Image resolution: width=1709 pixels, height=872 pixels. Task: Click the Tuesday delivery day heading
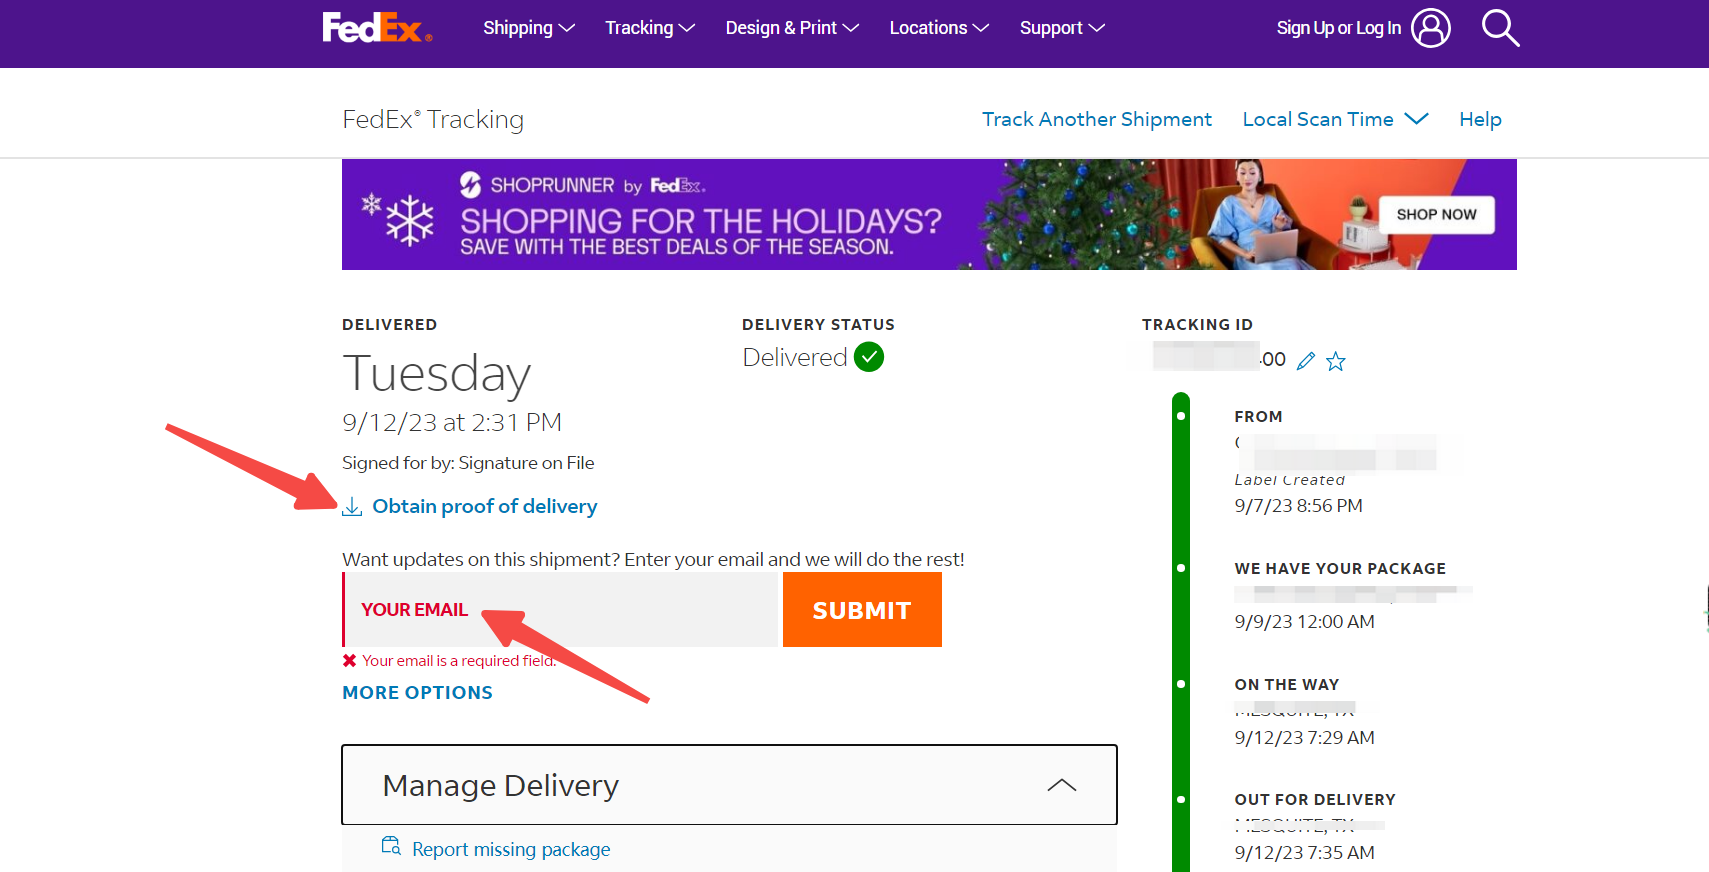(436, 374)
